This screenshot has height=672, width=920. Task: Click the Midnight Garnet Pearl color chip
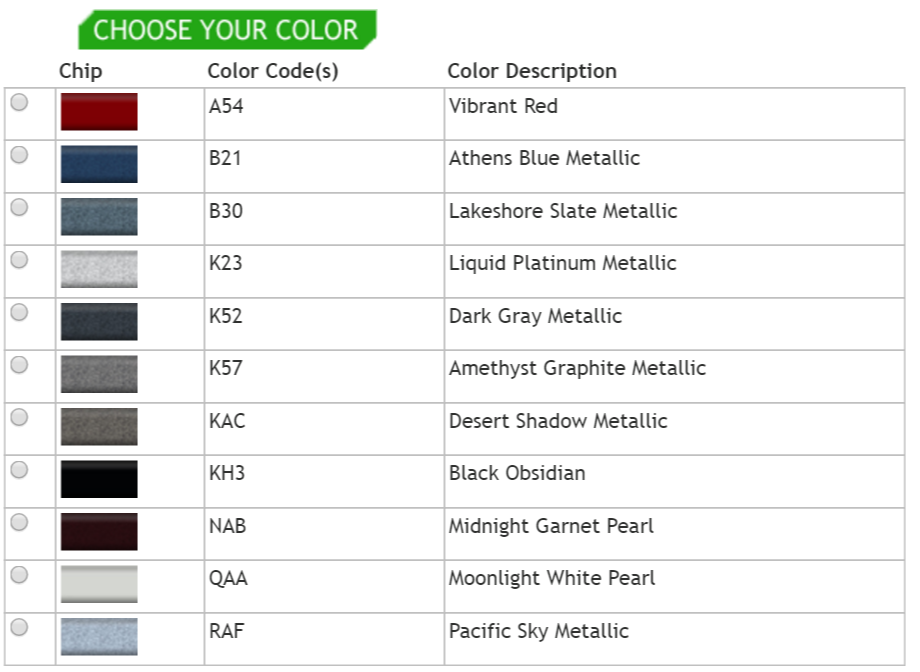[99, 531]
